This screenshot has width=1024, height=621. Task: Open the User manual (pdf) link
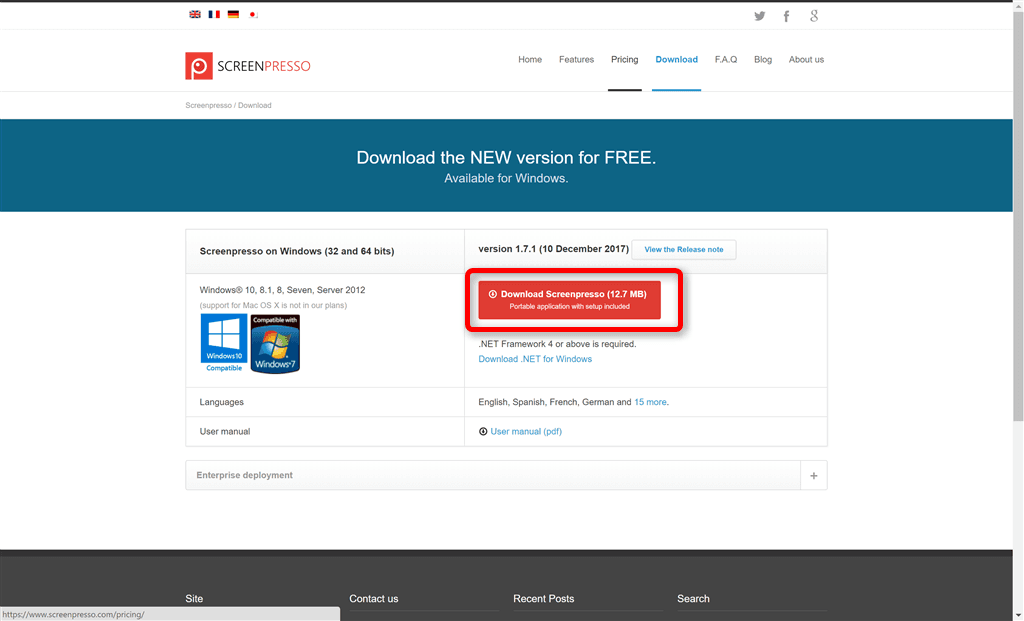tap(526, 432)
